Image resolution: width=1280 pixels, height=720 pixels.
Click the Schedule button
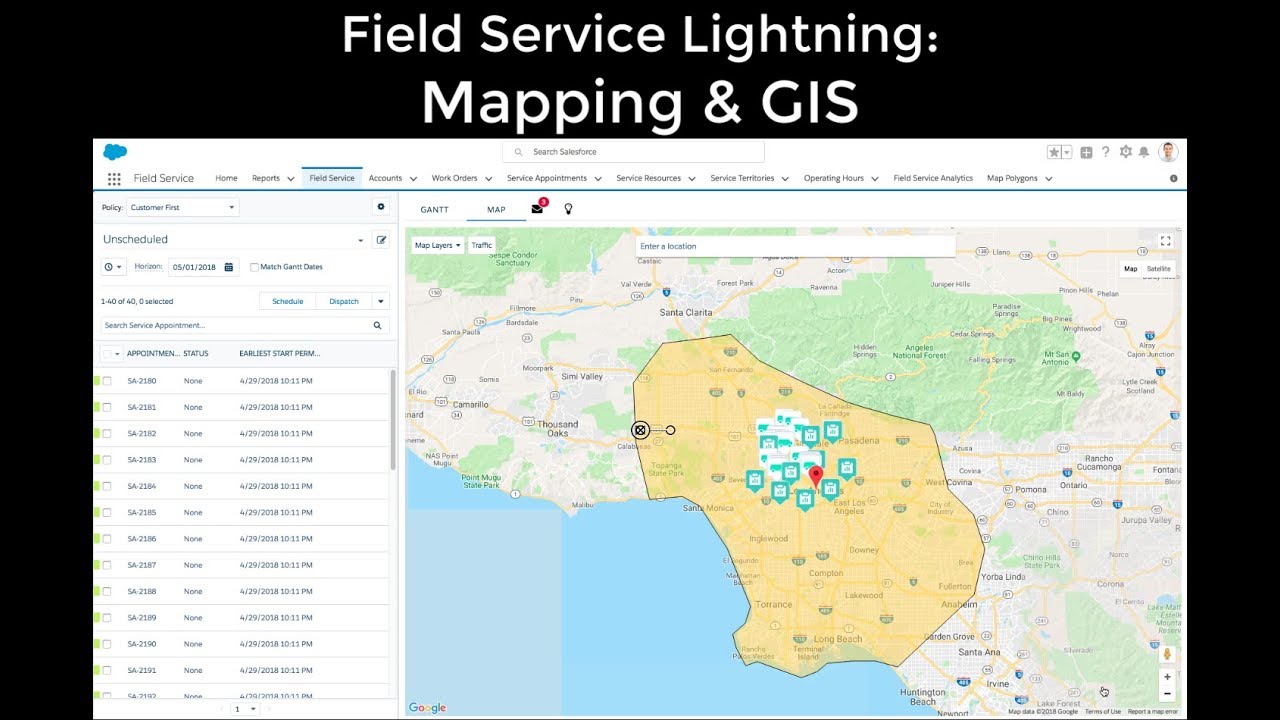tap(288, 301)
